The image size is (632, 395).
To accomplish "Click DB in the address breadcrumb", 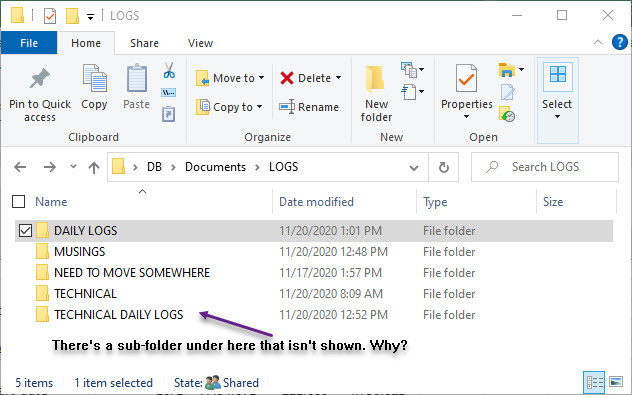I will [x=154, y=167].
